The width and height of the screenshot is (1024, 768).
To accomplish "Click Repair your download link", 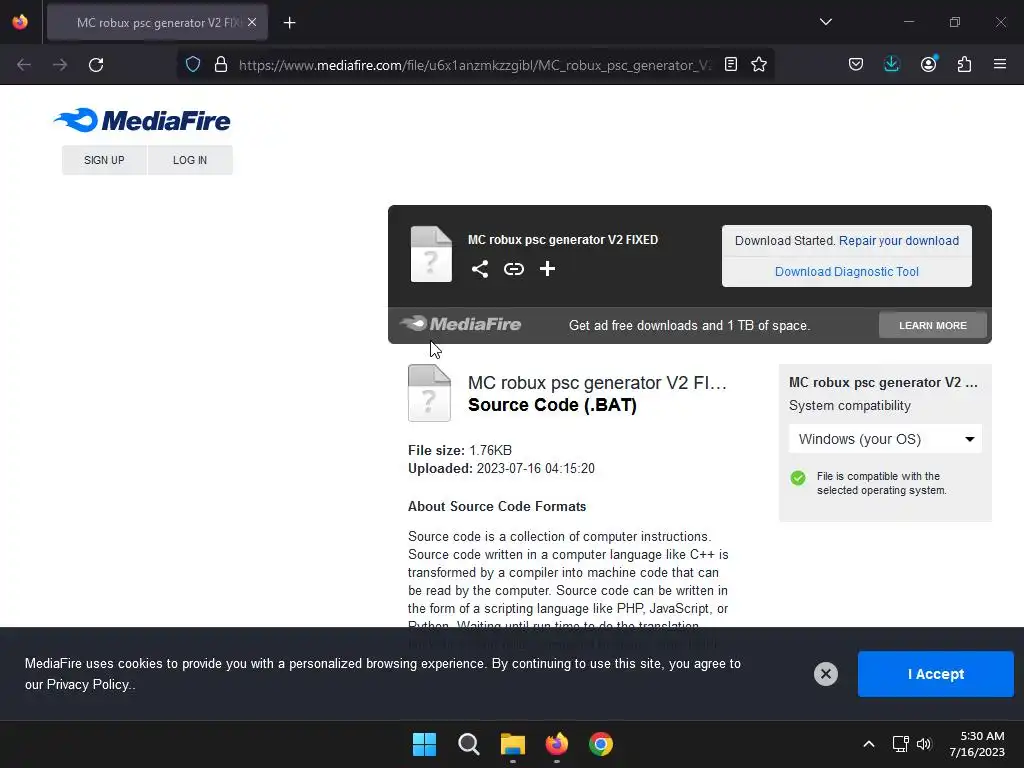I will (x=899, y=240).
